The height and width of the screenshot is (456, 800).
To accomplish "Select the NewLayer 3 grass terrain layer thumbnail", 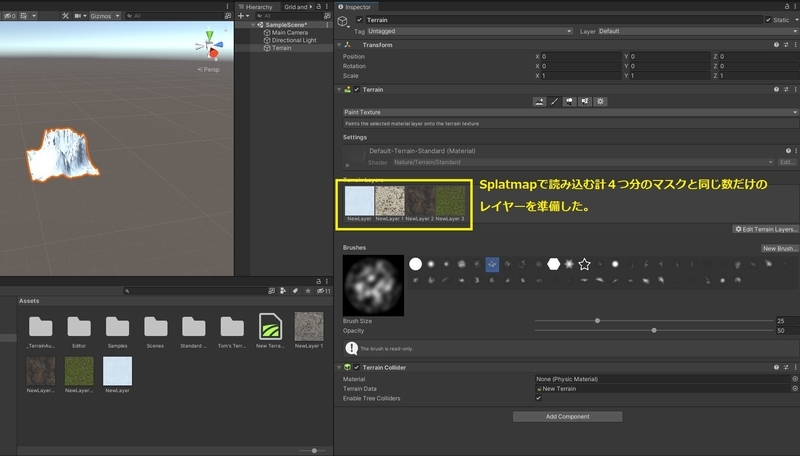I will (450, 203).
